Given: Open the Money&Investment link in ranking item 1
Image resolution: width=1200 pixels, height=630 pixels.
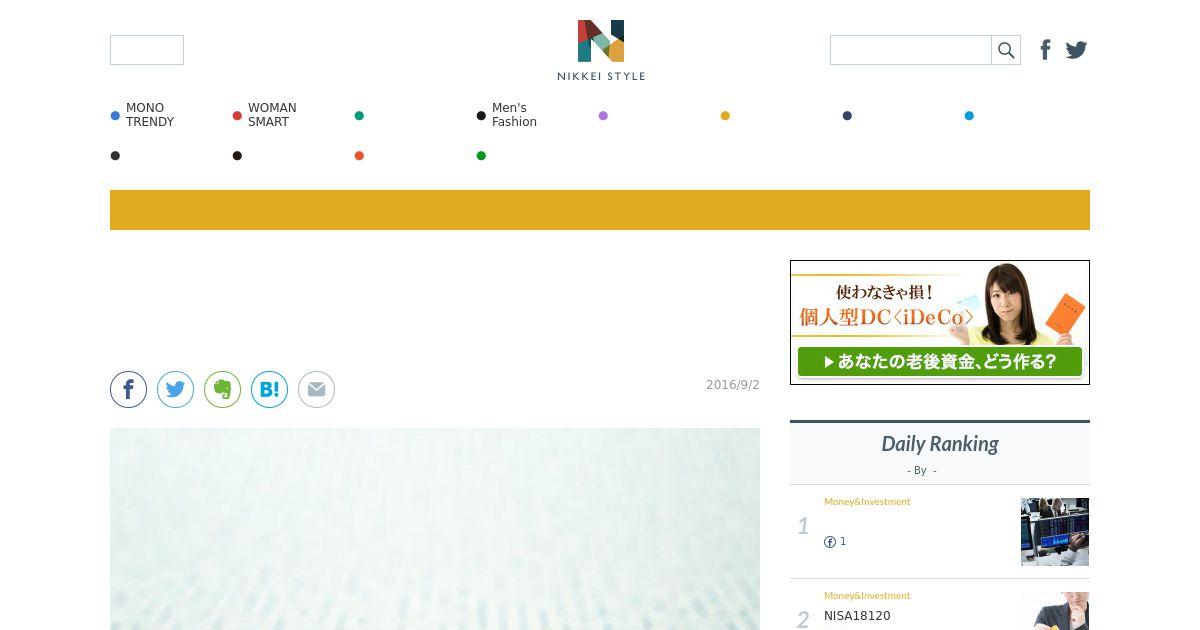Looking at the screenshot, I should pyautogui.click(x=867, y=502).
